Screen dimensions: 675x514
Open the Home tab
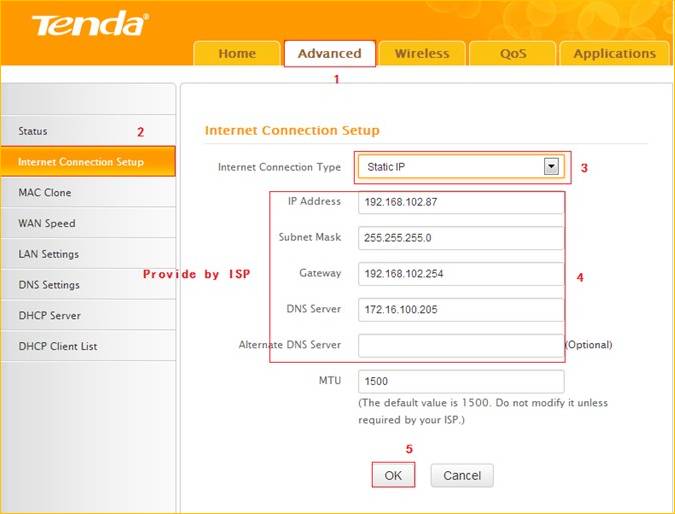tap(236, 54)
